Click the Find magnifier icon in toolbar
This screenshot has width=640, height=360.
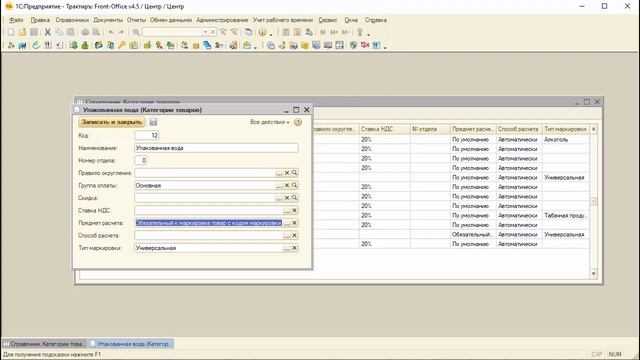(x=136, y=32)
